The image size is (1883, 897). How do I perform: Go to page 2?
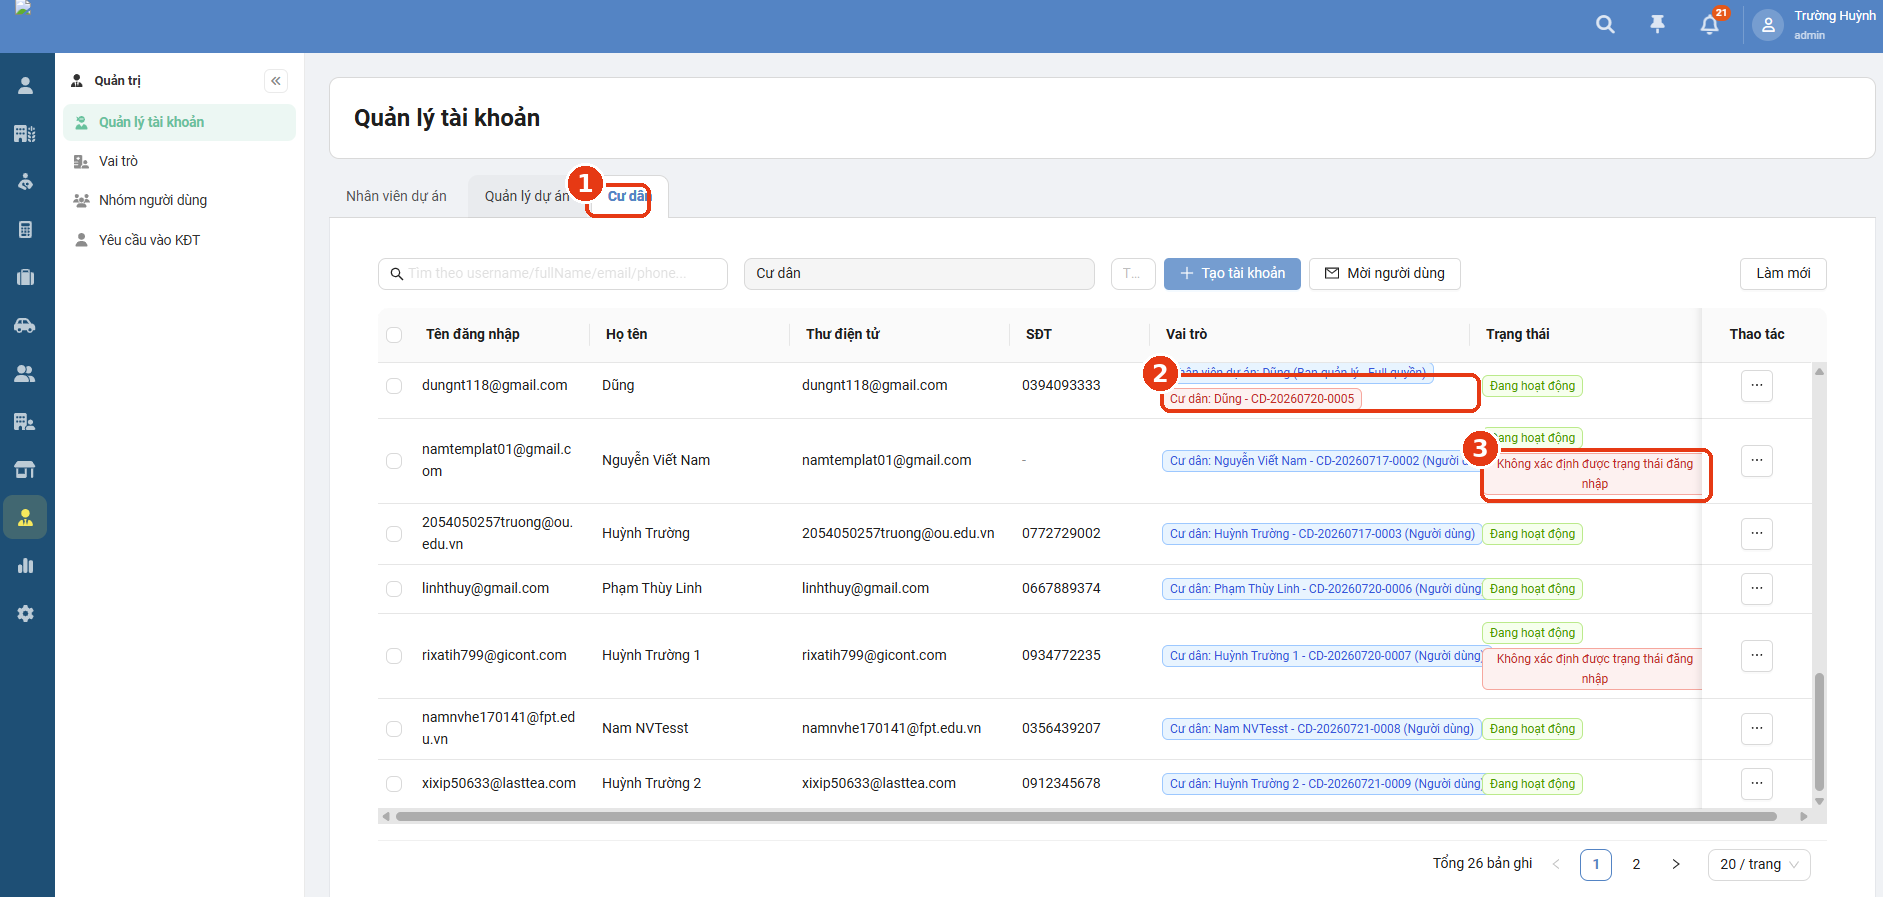click(1636, 864)
